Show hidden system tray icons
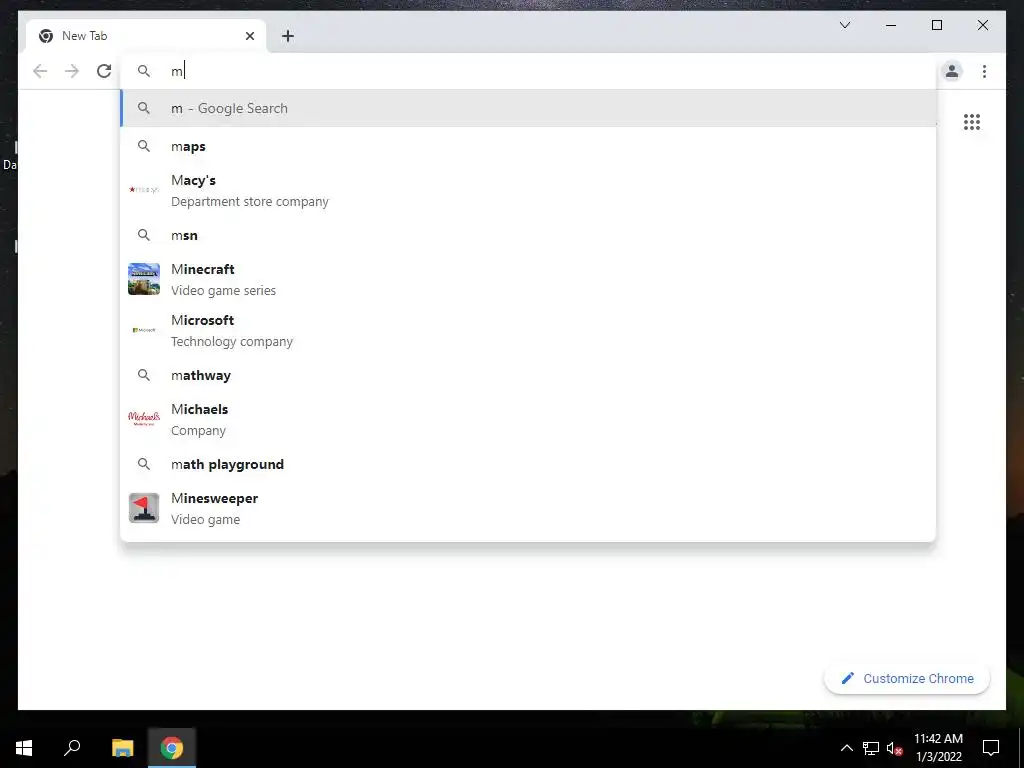 [x=846, y=748]
